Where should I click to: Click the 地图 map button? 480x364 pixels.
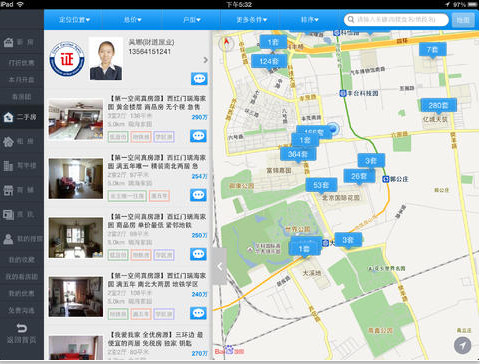point(463,20)
